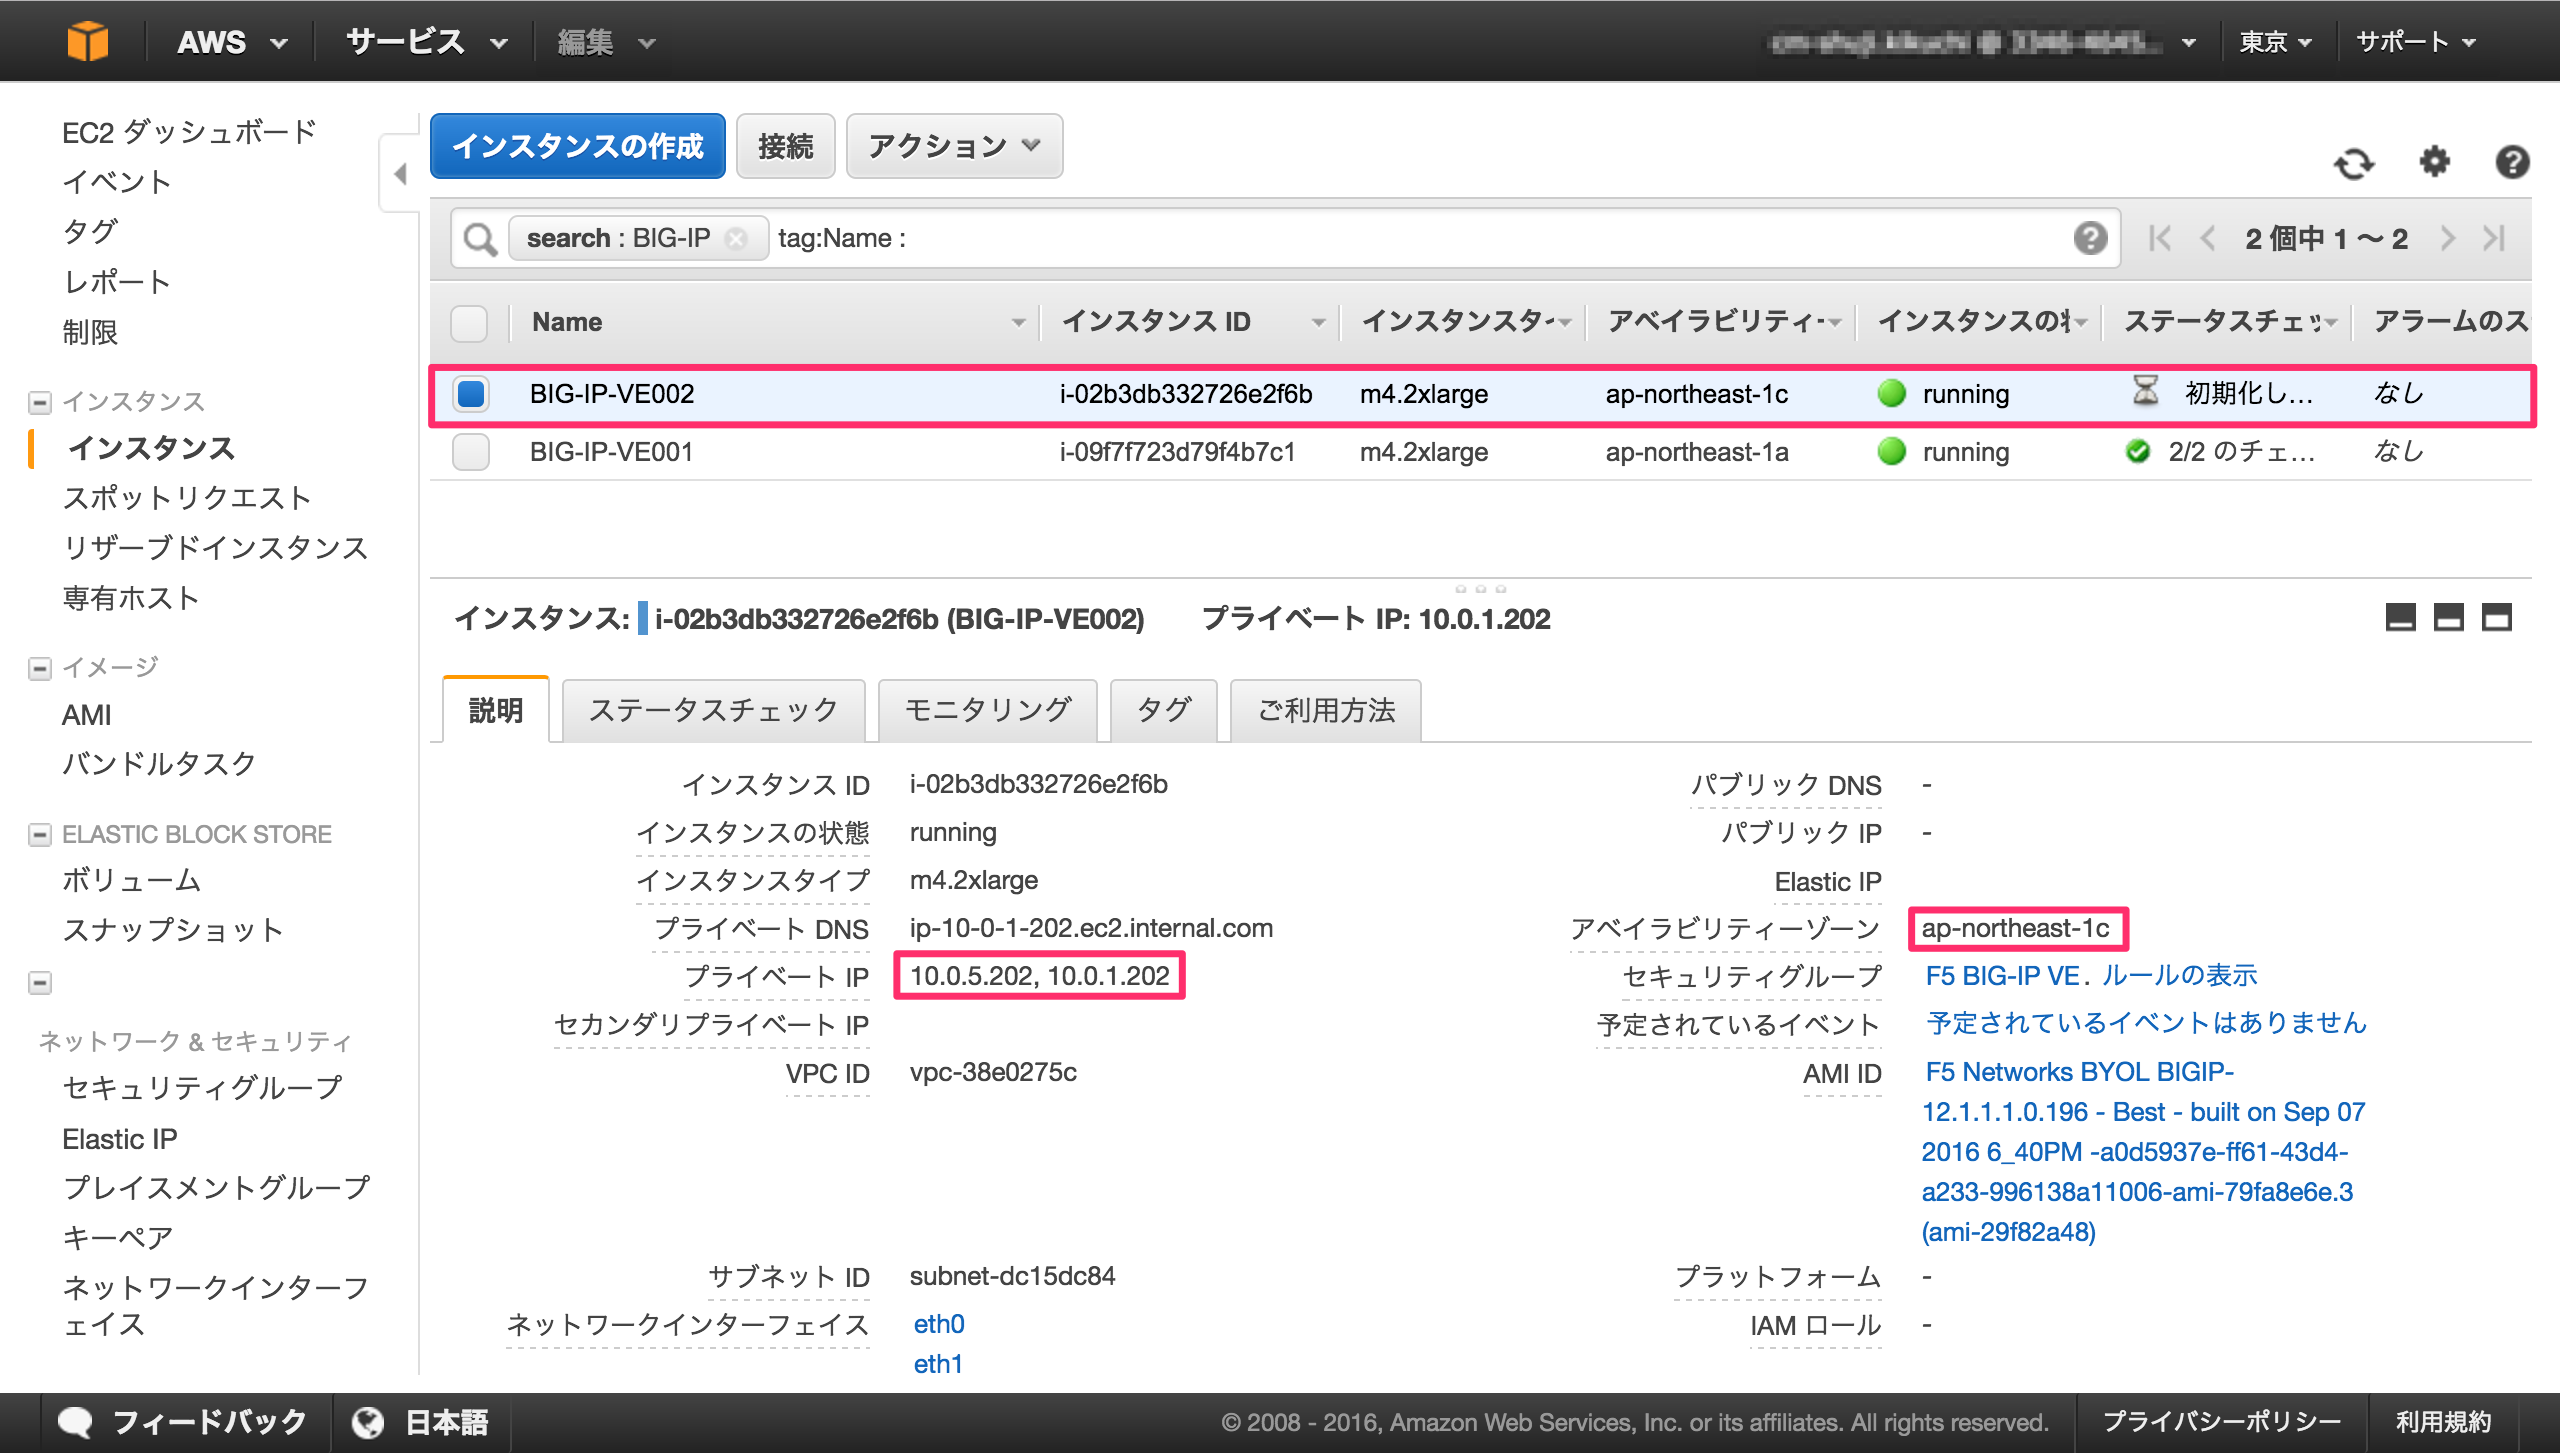The width and height of the screenshot is (2560, 1453).
Task: Click the search magnifier icon
Action: [x=480, y=239]
